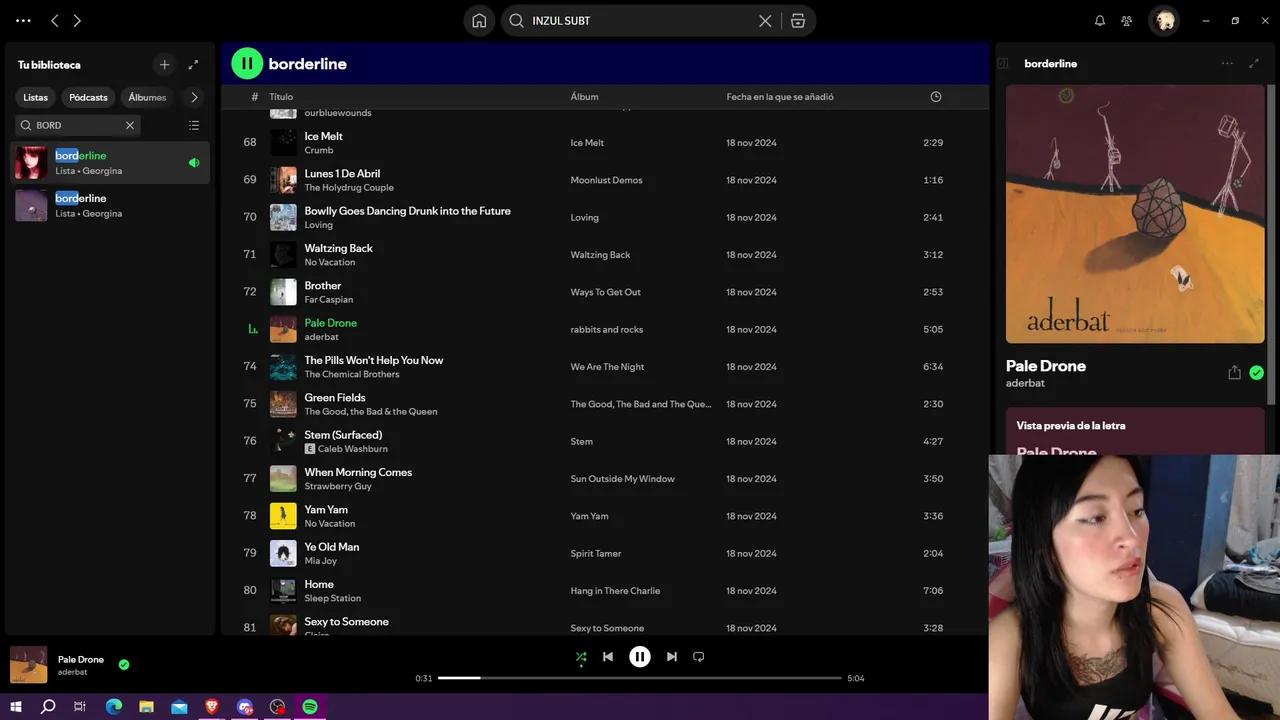Open The Chemical Brothers artist link
1280x720 pixels.
pos(351,374)
